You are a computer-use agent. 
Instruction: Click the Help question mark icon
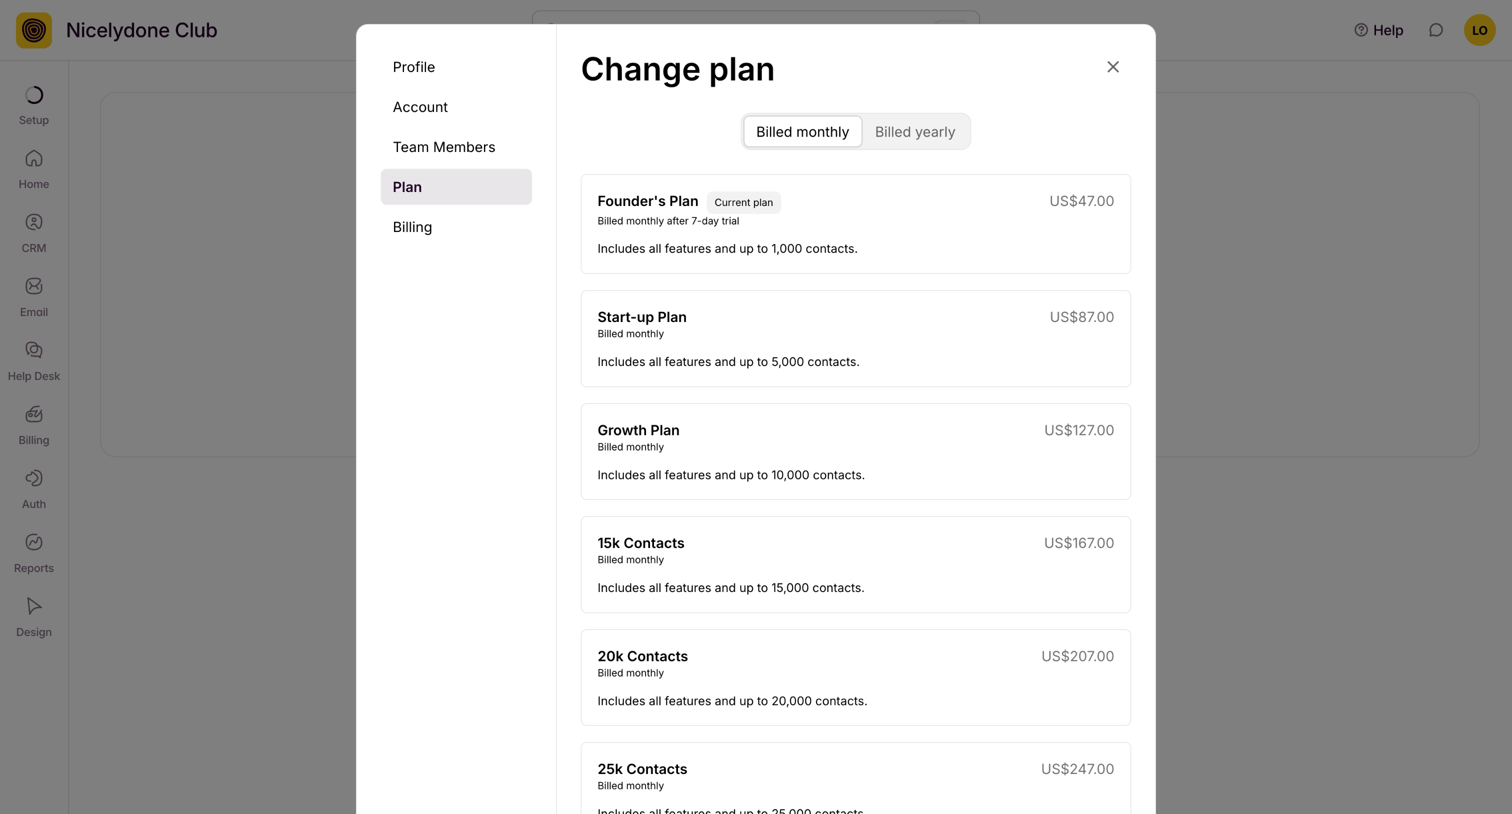pyautogui.click(x=1361, y=30)
